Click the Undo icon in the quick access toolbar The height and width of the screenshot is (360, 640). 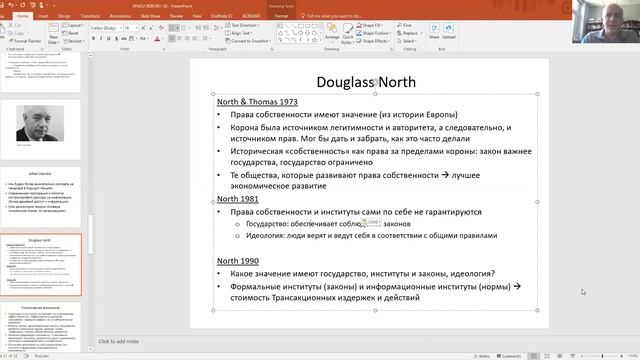11,5
